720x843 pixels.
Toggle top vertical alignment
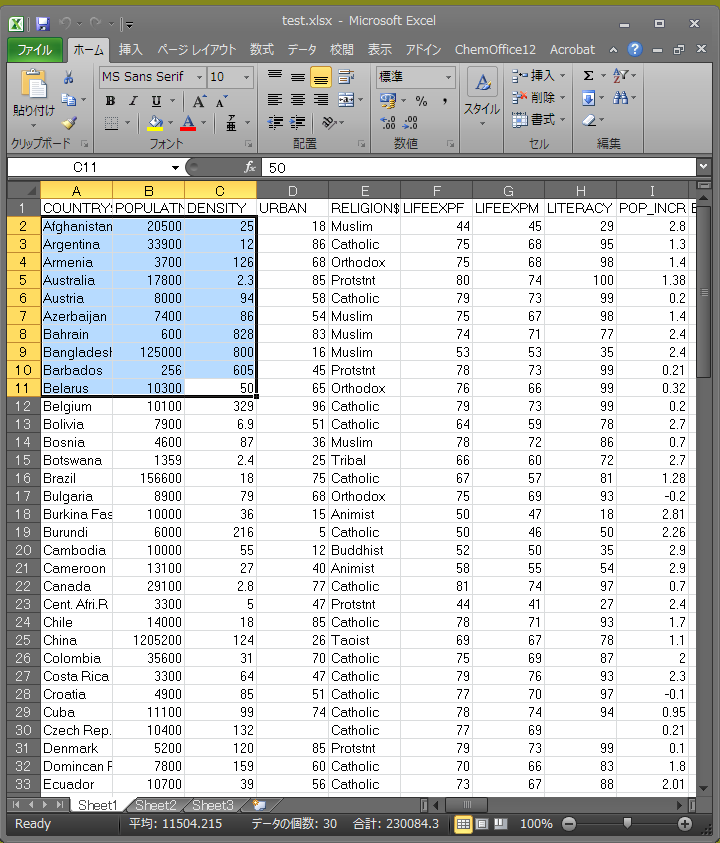tap(275, 76)
